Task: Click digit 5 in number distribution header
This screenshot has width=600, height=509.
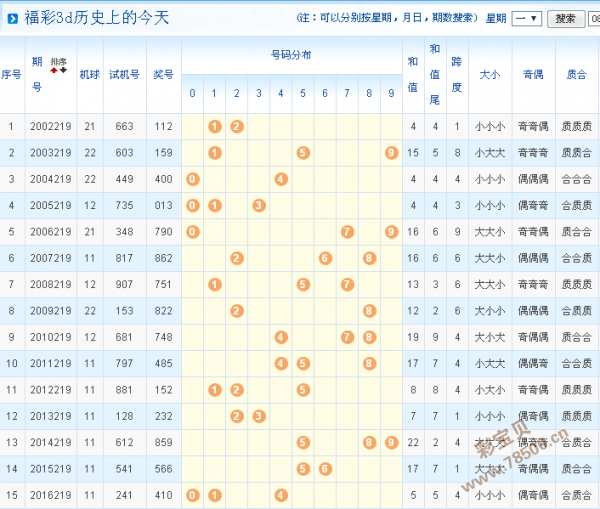Action: (x=303, y=93)
